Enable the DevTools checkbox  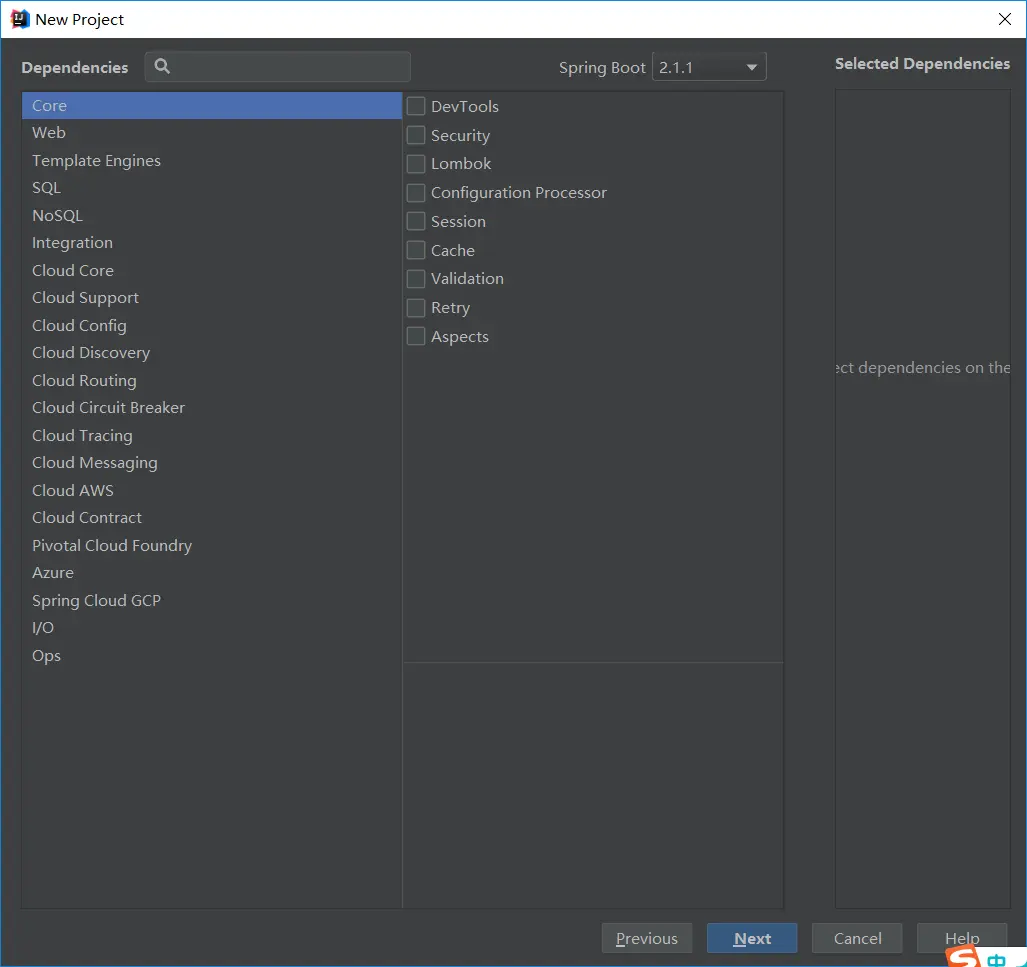(x=416, y=106)
